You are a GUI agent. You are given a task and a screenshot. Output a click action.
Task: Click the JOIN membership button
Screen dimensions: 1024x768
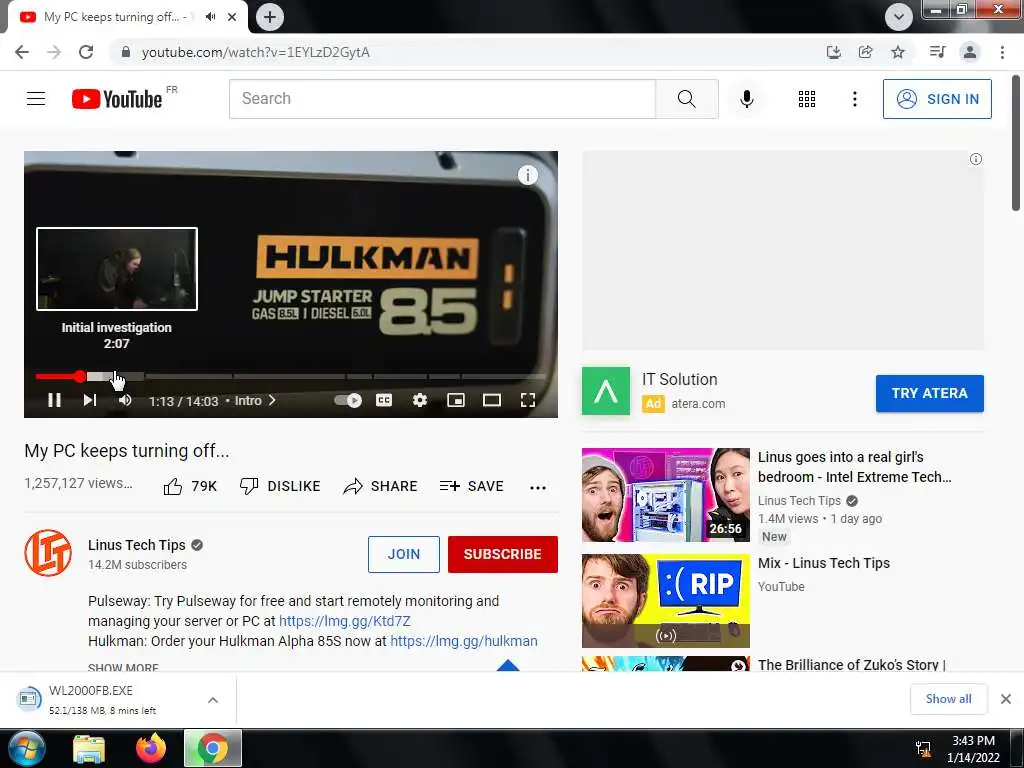point(404,554)
